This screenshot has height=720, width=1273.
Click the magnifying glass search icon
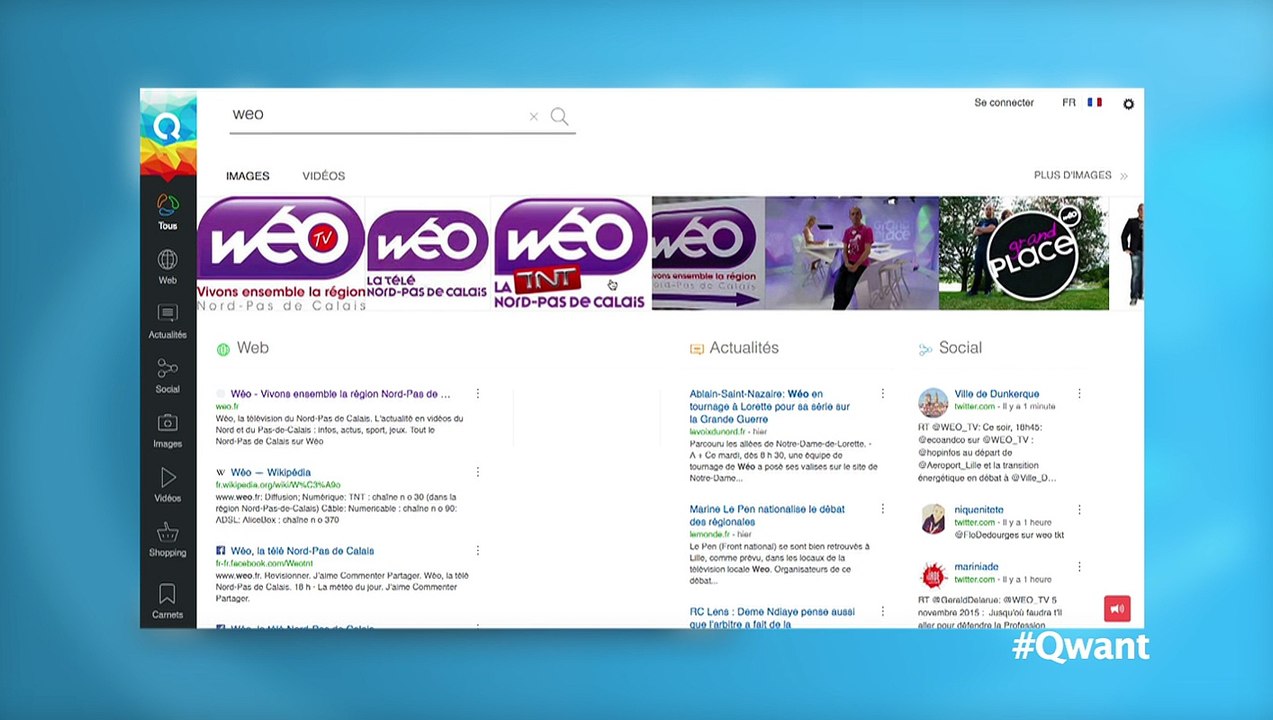pos(560,117)
